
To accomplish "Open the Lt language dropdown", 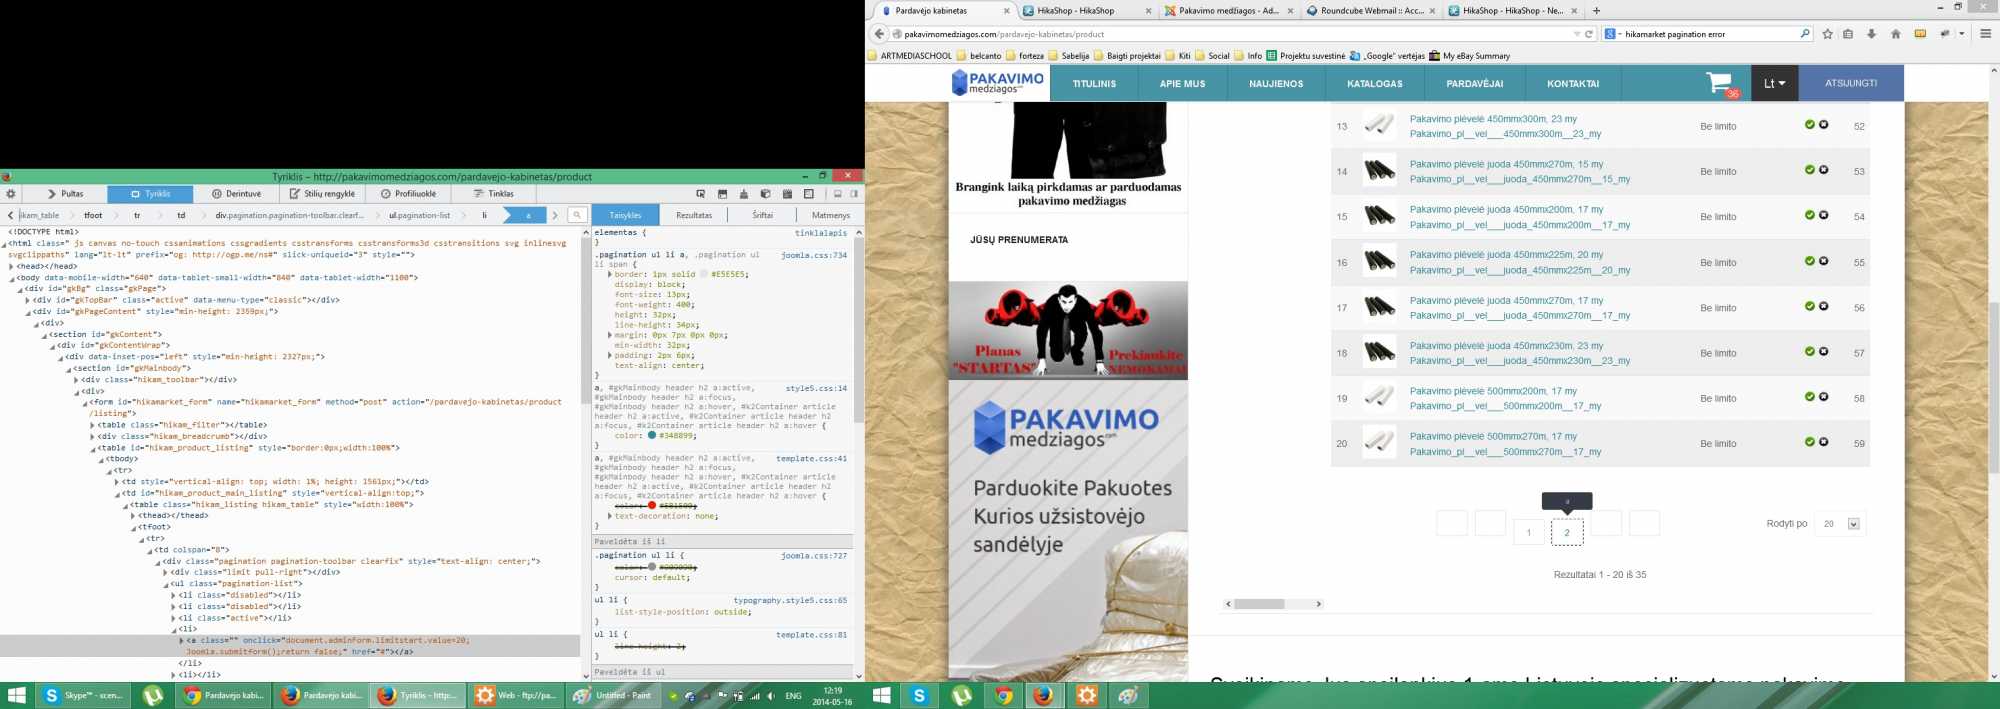I will [1775, 84].
